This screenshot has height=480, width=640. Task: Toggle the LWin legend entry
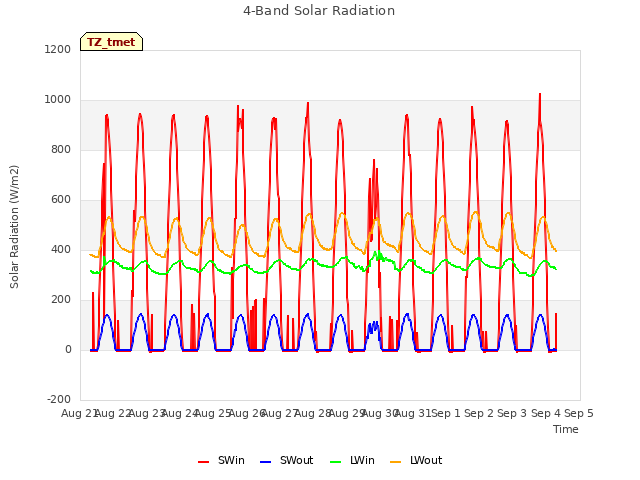[x=352, y=460]
